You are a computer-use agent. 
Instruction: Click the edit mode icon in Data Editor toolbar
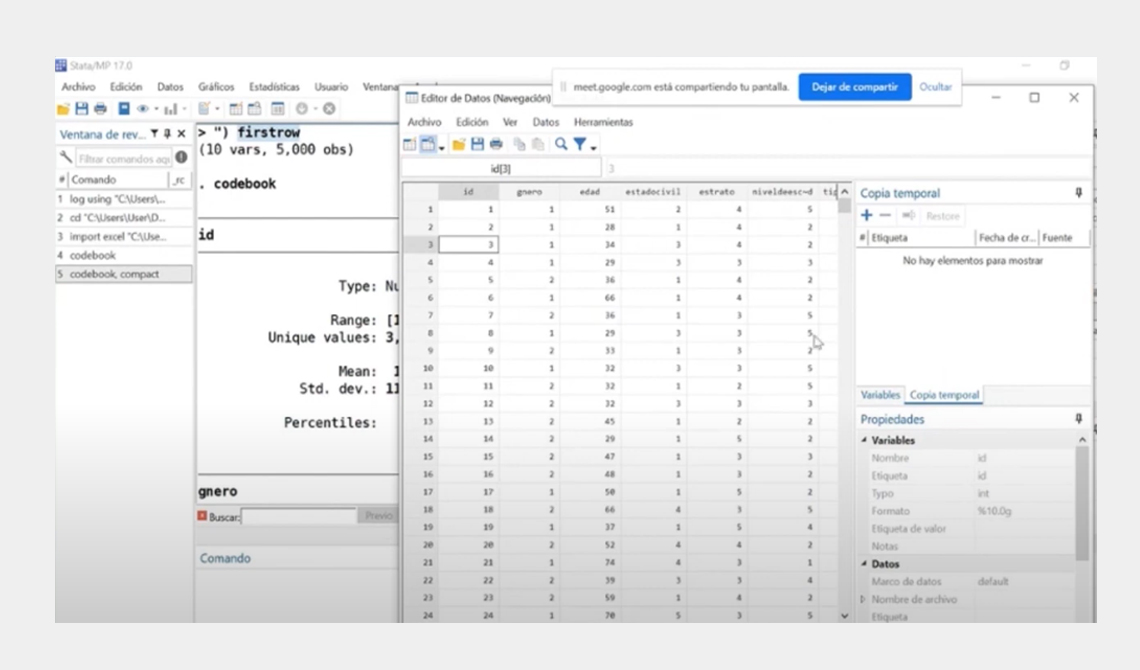(x=409, y=145)
